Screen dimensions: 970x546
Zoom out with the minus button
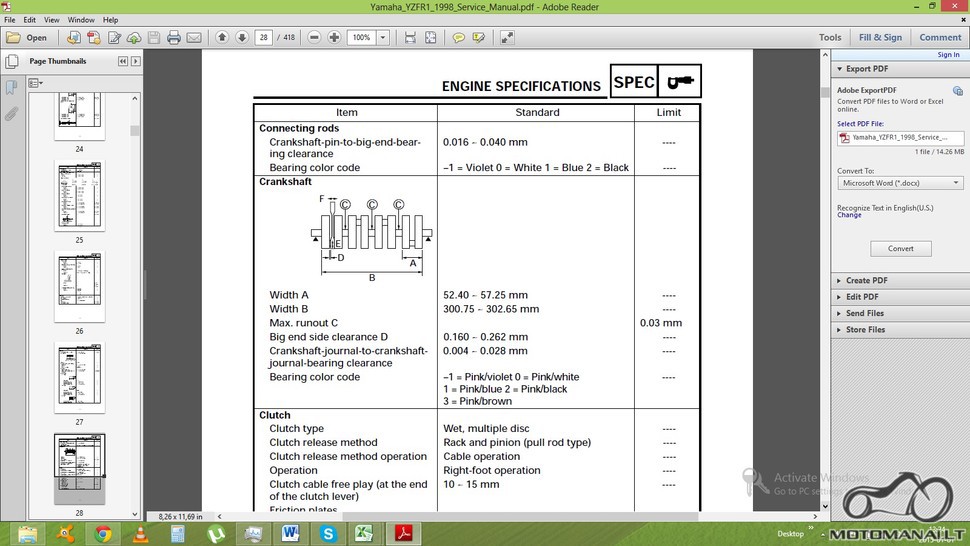[x=314, y=38]
